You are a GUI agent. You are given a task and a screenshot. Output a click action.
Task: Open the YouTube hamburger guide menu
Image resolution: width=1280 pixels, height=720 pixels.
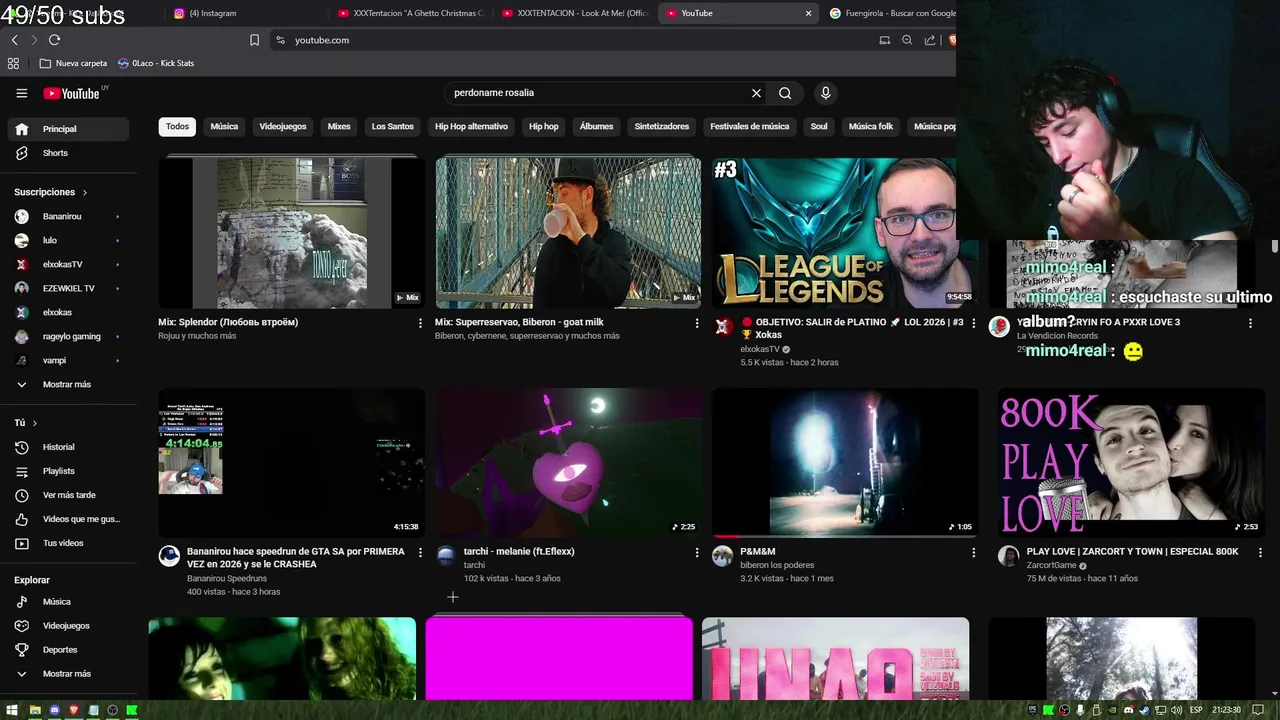[x=21, y=93]
